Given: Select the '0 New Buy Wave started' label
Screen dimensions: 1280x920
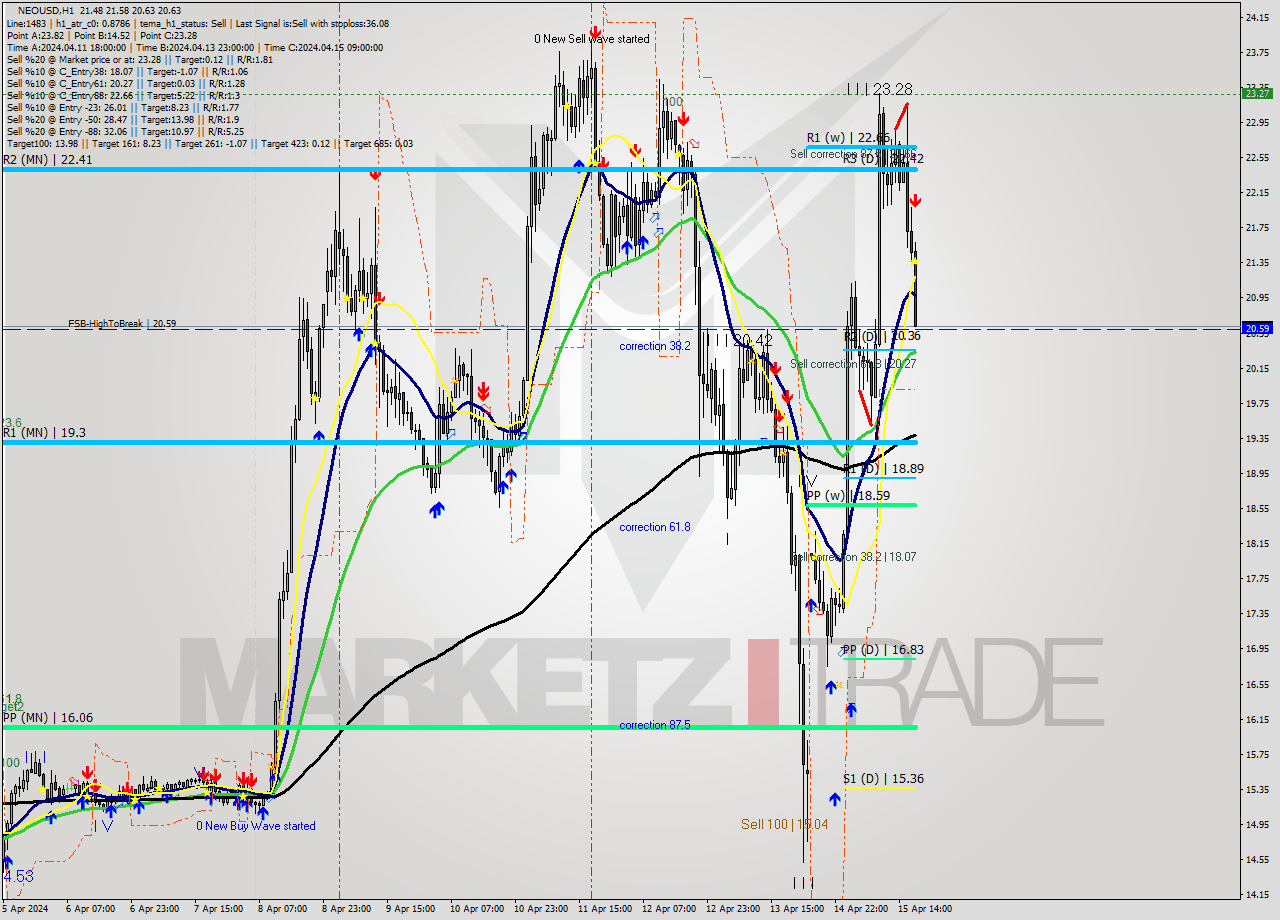Looking at the screenshot, I should click(256, 826).
